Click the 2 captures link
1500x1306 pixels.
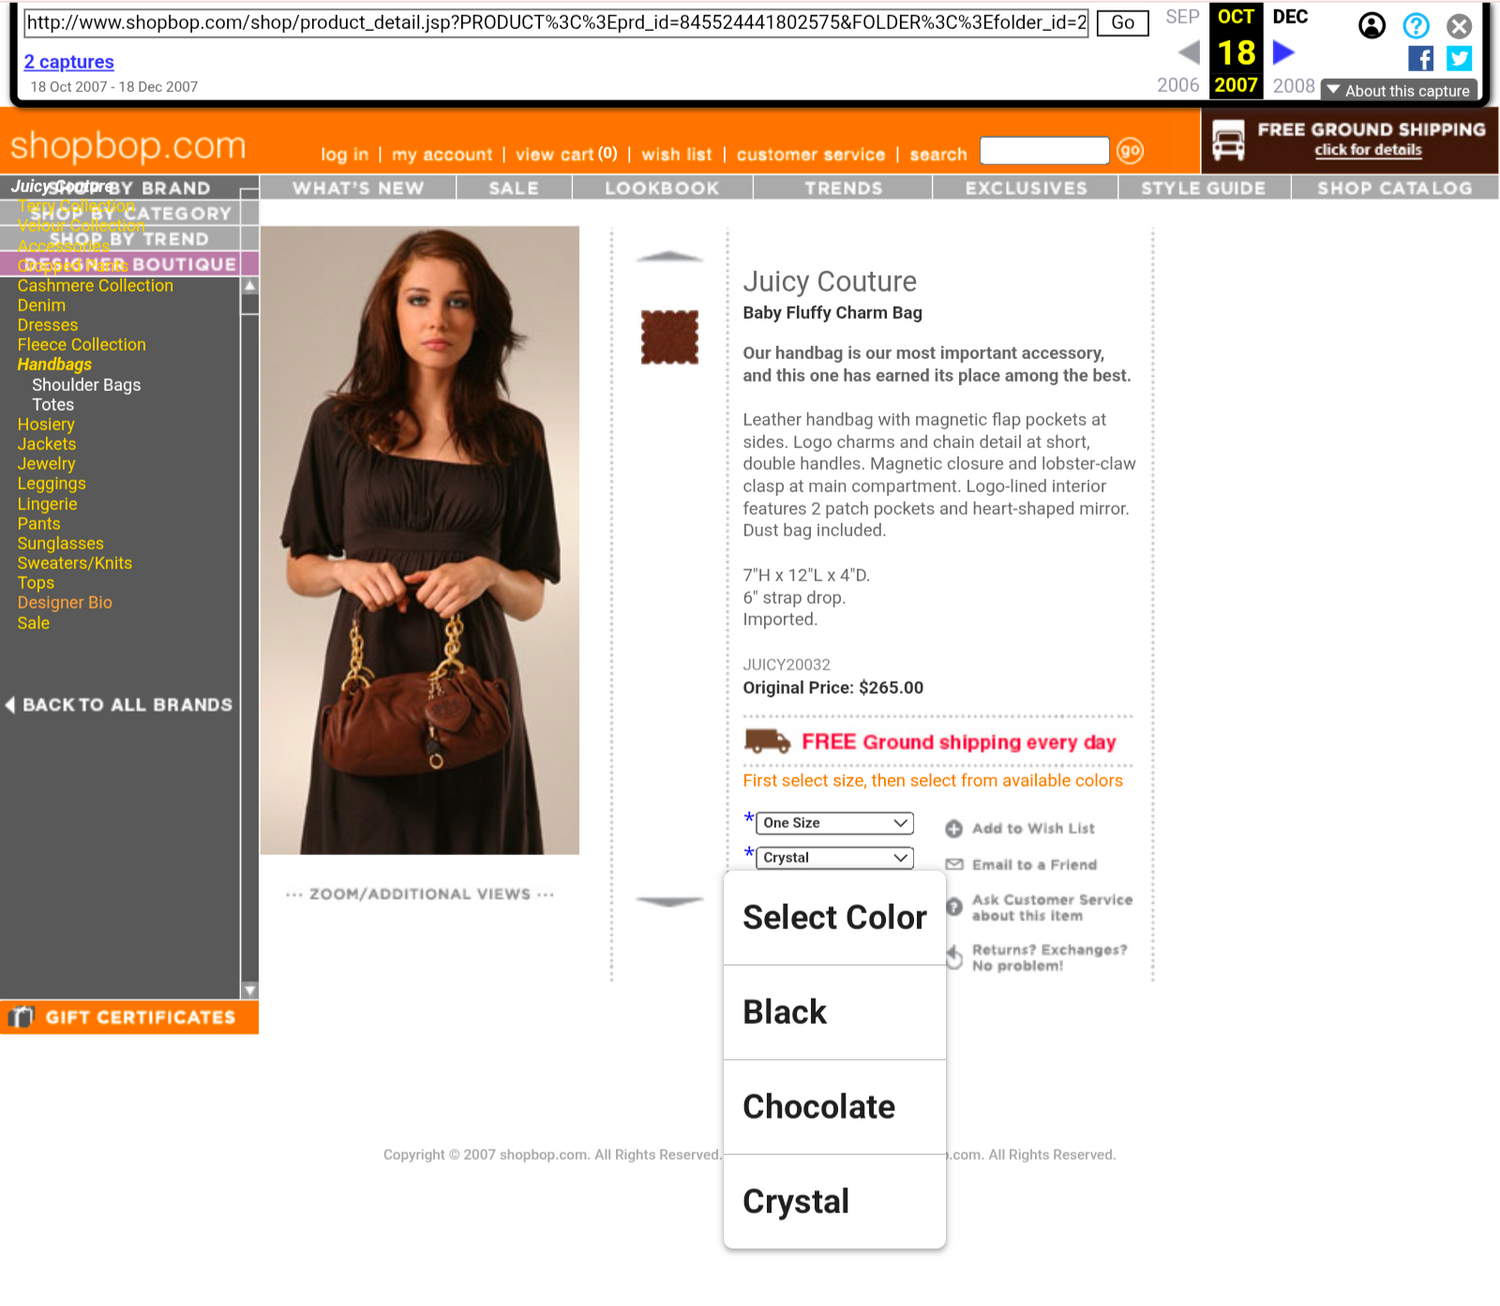tap(69, 62)
